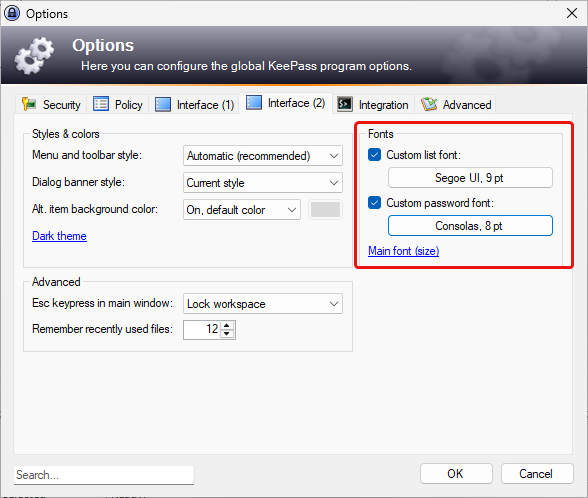Expand the Esc keypress action dropdown

tap(262, 304)
